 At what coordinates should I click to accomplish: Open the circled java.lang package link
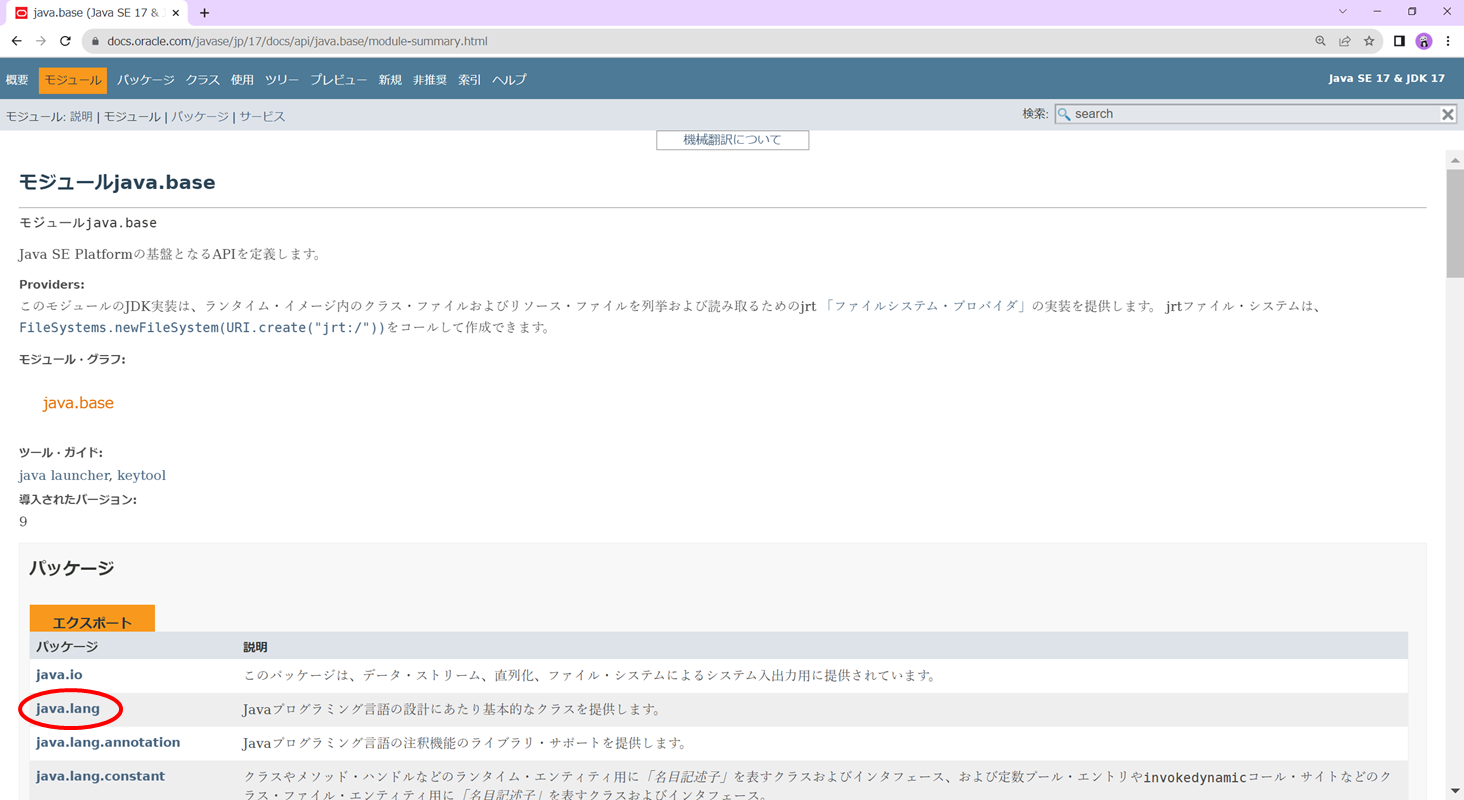[x=68, y=709]
